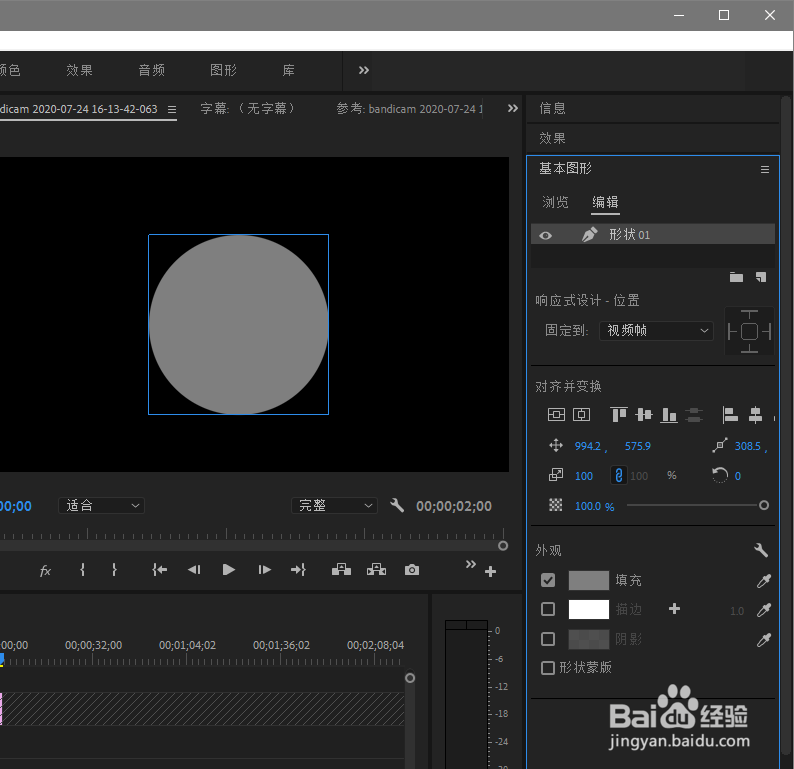Pick shadow color with eyedropper
794x769 pixels.
click(764, 640)
